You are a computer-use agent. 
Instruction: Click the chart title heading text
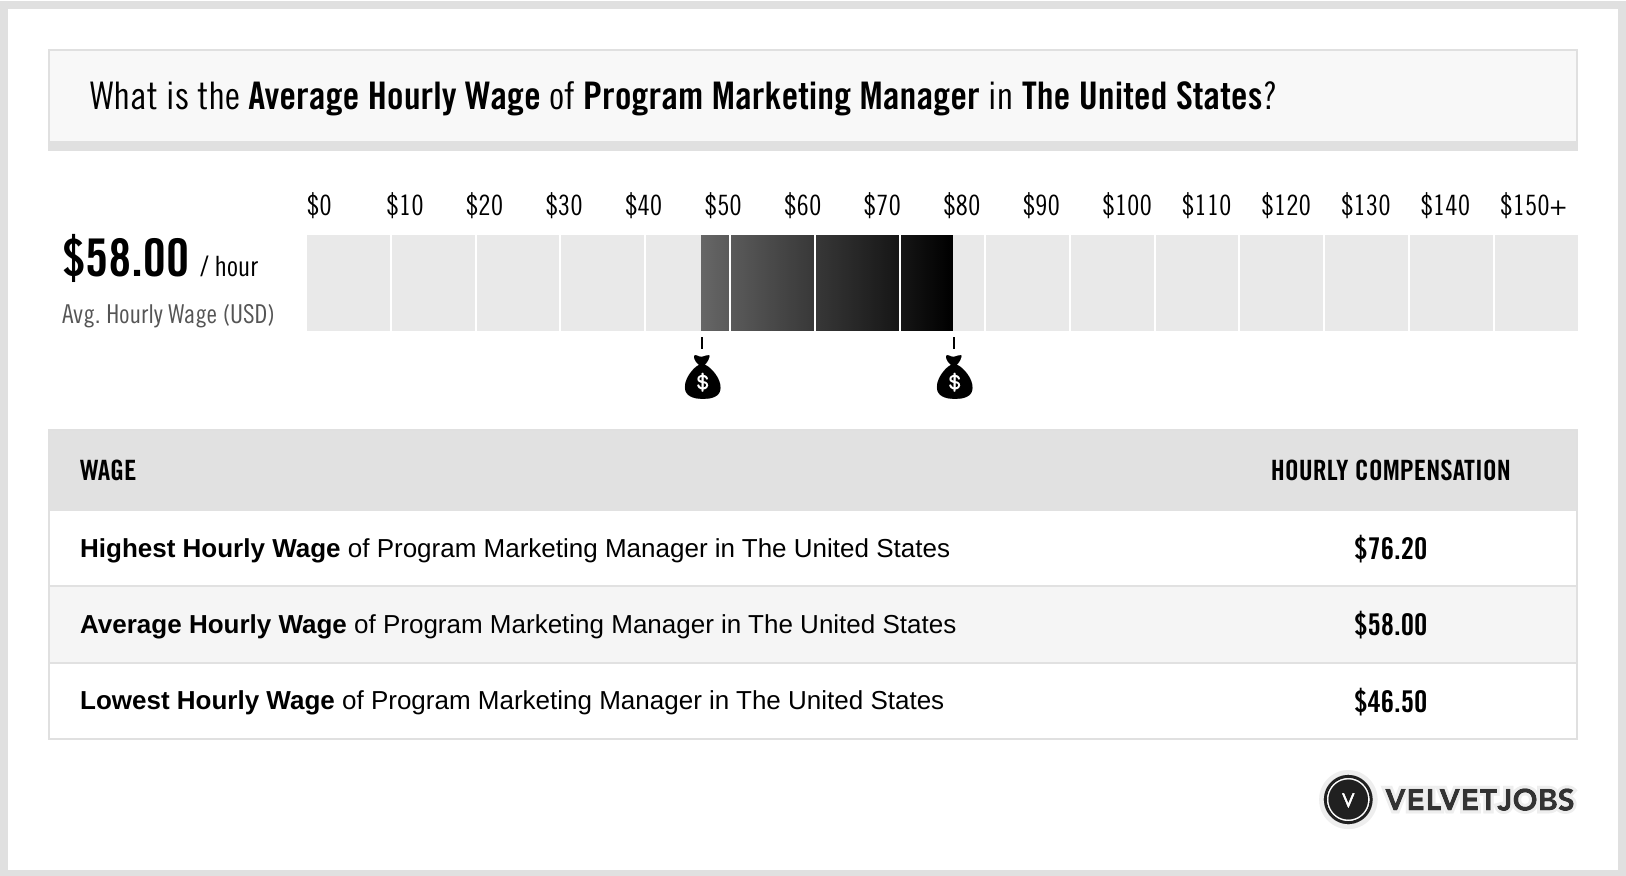click(x=682, y=97)
